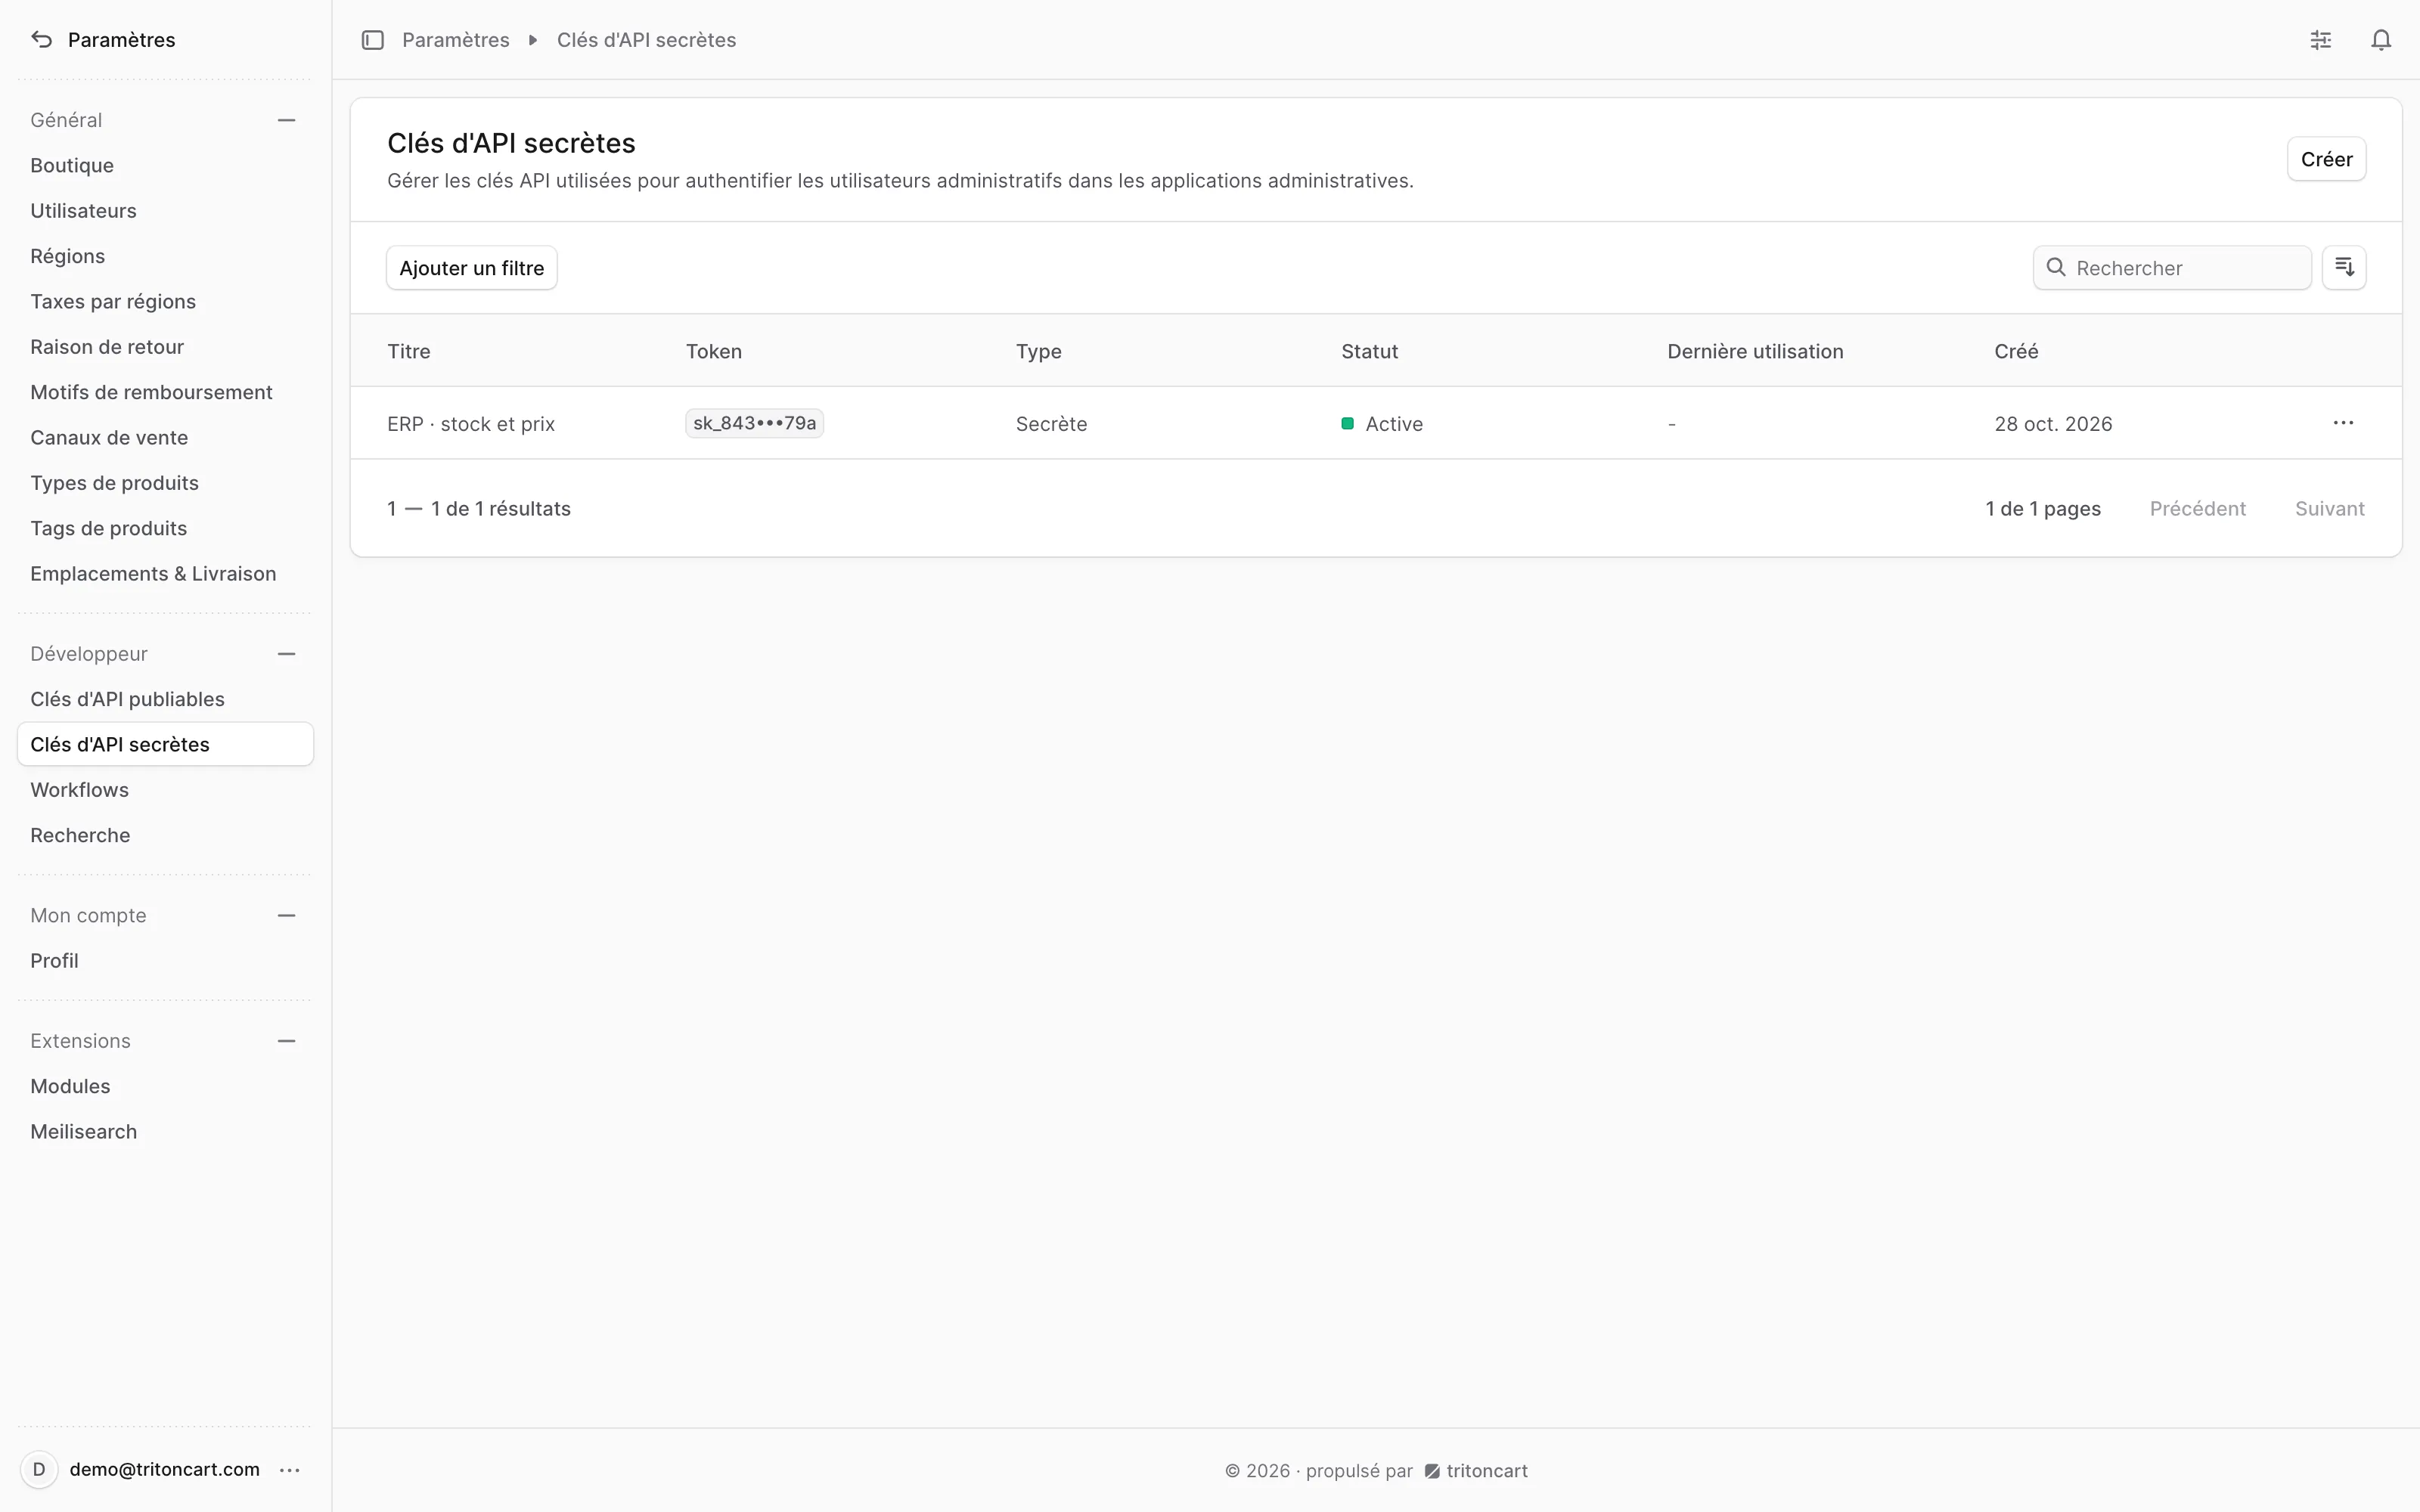This screenshot has height=1512, width=2420.
Task: Copy the sk_843•••79a token badge
Action: pyautogui.click(x=754, y=423)
